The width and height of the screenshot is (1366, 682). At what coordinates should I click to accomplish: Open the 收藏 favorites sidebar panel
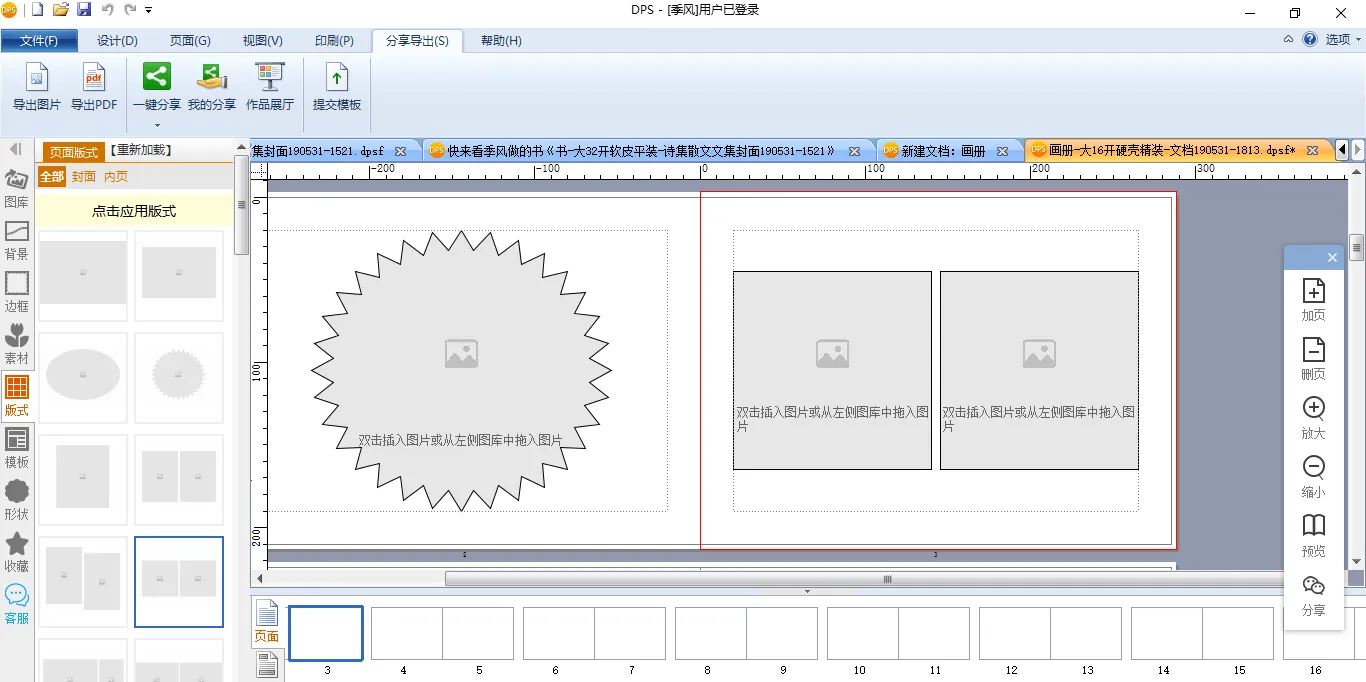click(x=17, y=552)
